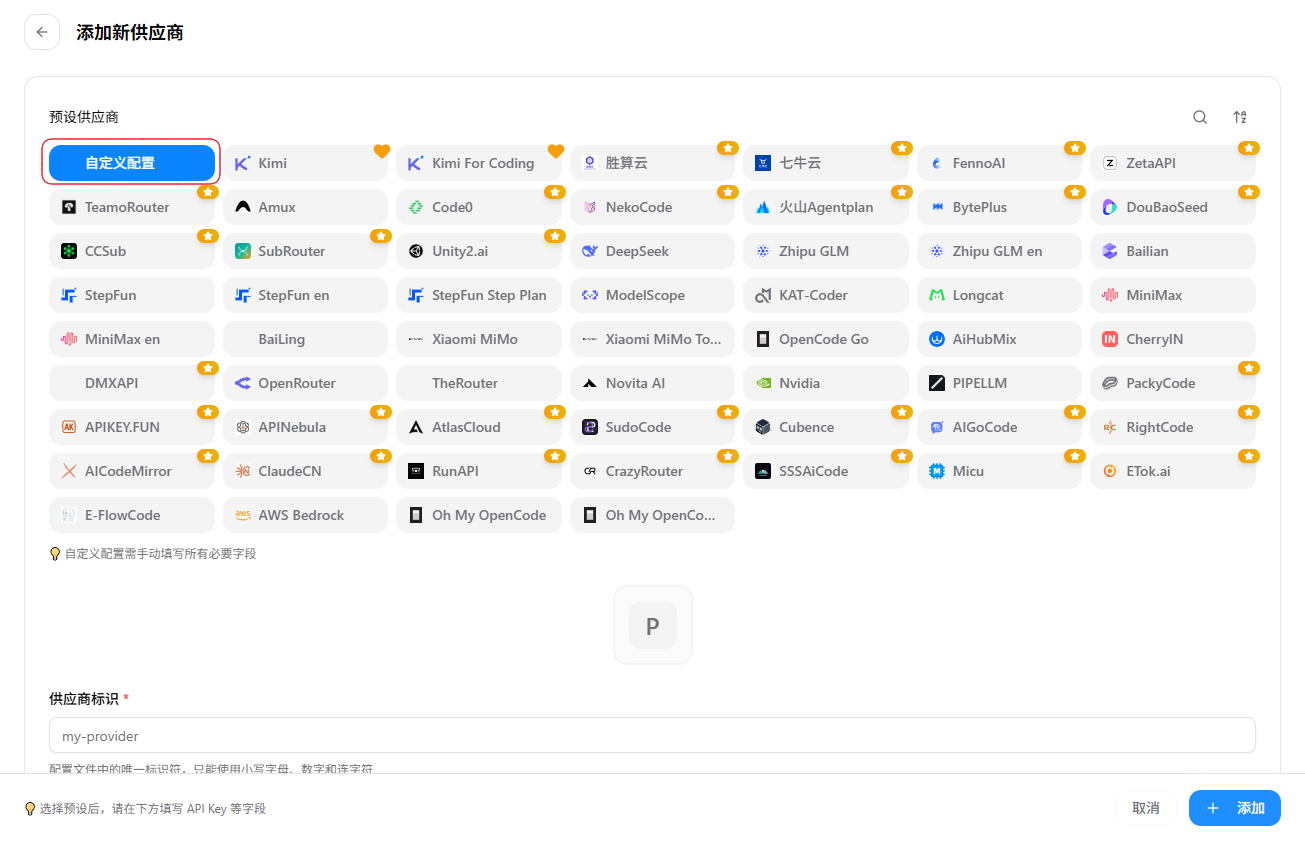Click the sort order icon
1305x842 pixels.
(x=1240, y=117)
